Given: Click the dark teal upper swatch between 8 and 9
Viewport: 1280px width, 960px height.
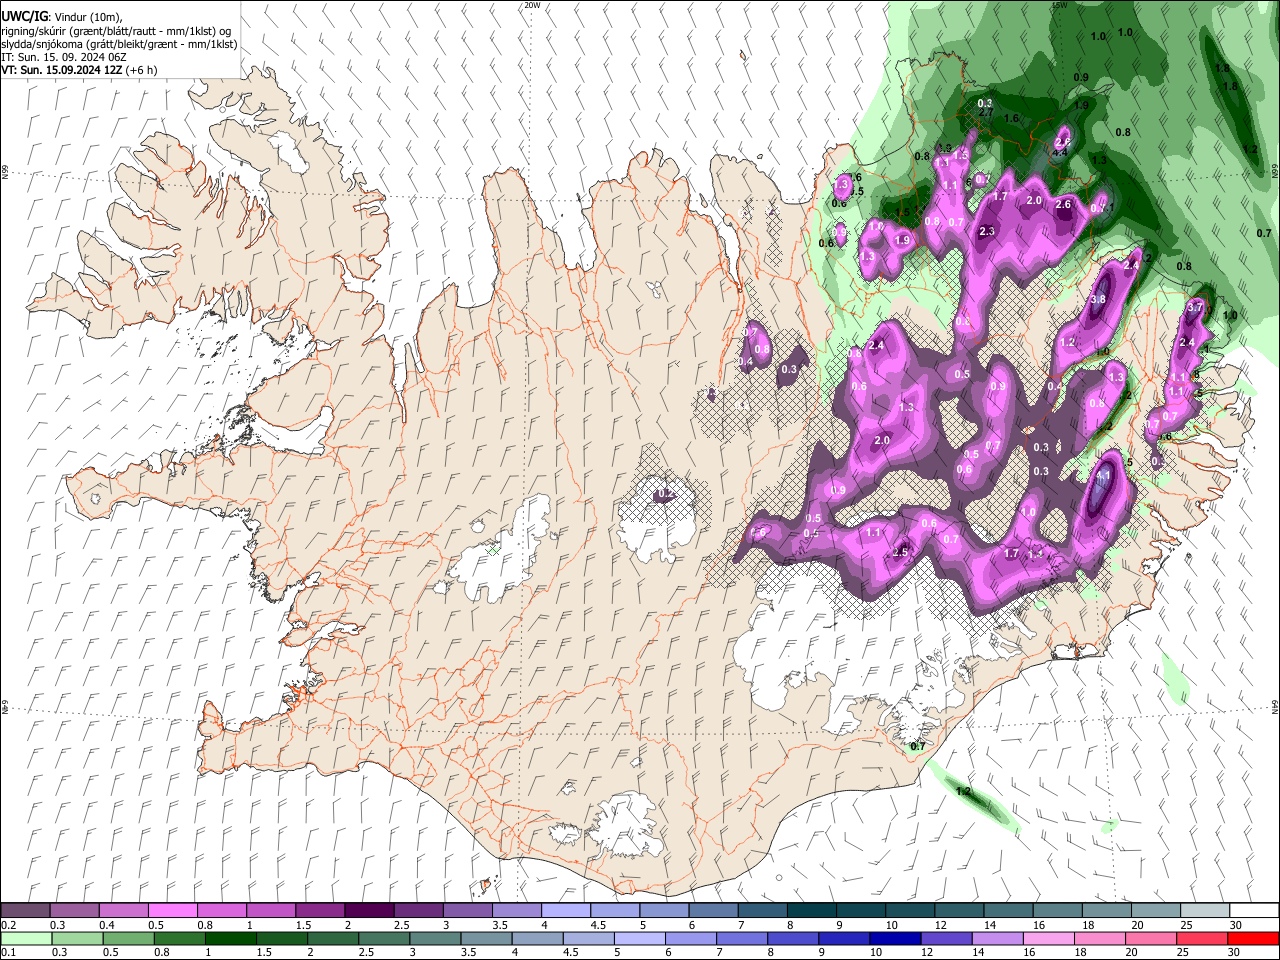Looking at the screenshot, I should coord(812,910).
